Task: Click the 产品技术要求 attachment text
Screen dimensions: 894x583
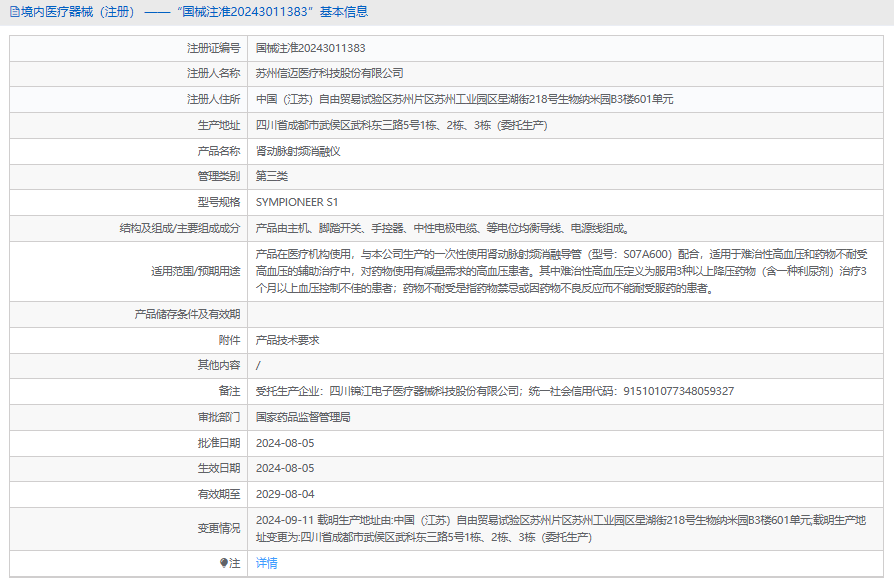Action: (287, 340)
